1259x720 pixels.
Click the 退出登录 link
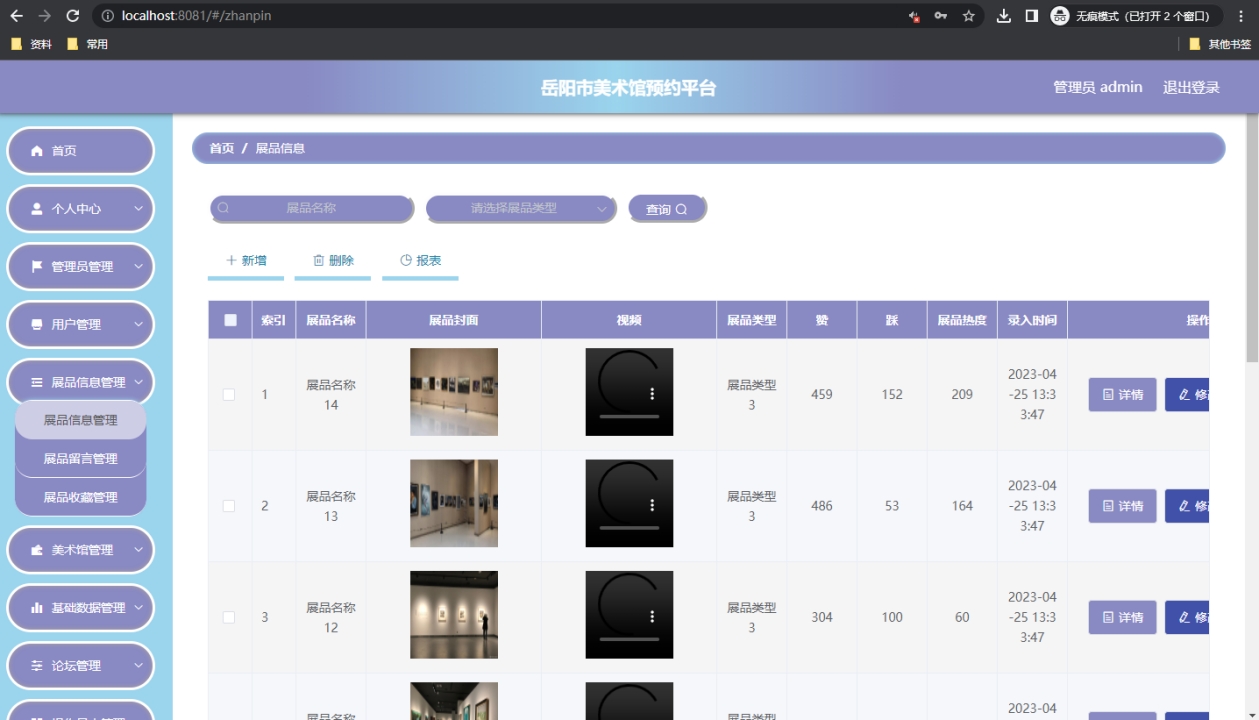1191,87
